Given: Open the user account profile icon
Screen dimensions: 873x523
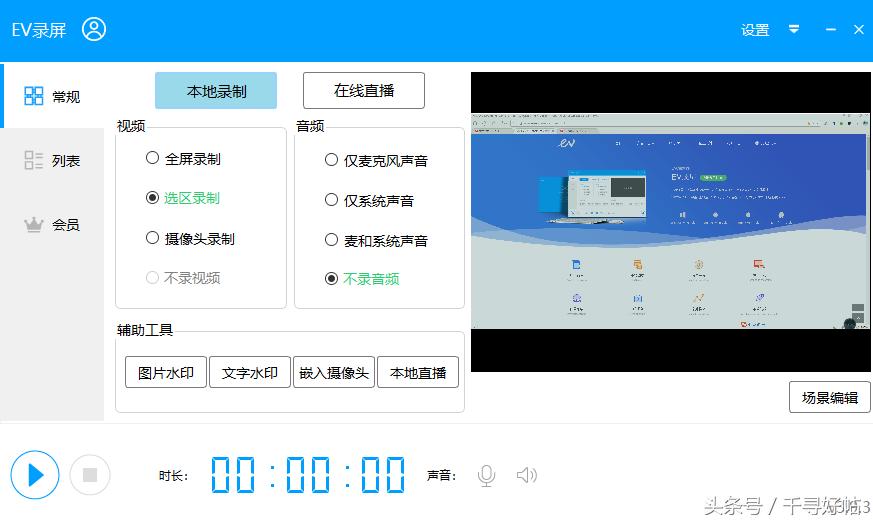Looking at the screenshot, I should pos(94,29).
